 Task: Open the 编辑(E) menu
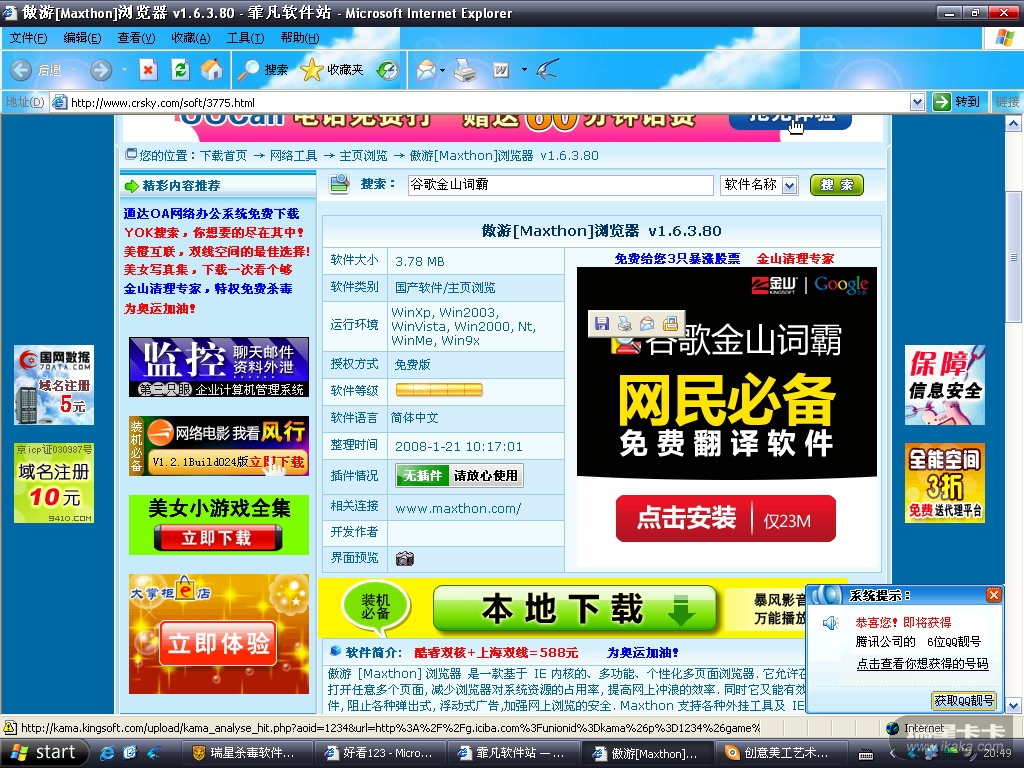pyautogui.click(x=82, y=38)
